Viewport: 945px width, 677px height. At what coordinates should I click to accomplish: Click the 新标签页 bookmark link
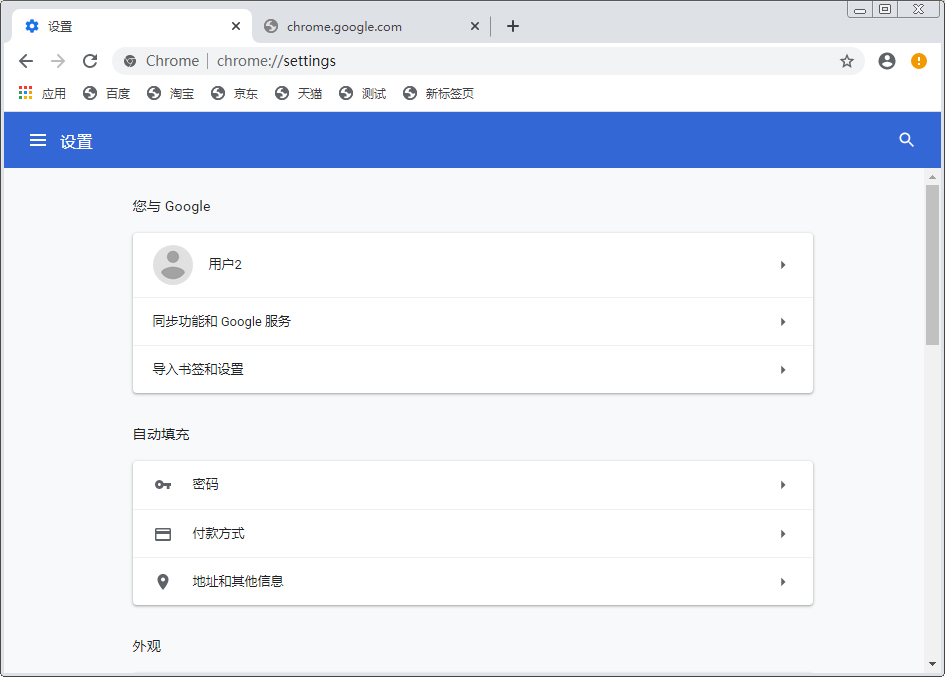(438, 93)
